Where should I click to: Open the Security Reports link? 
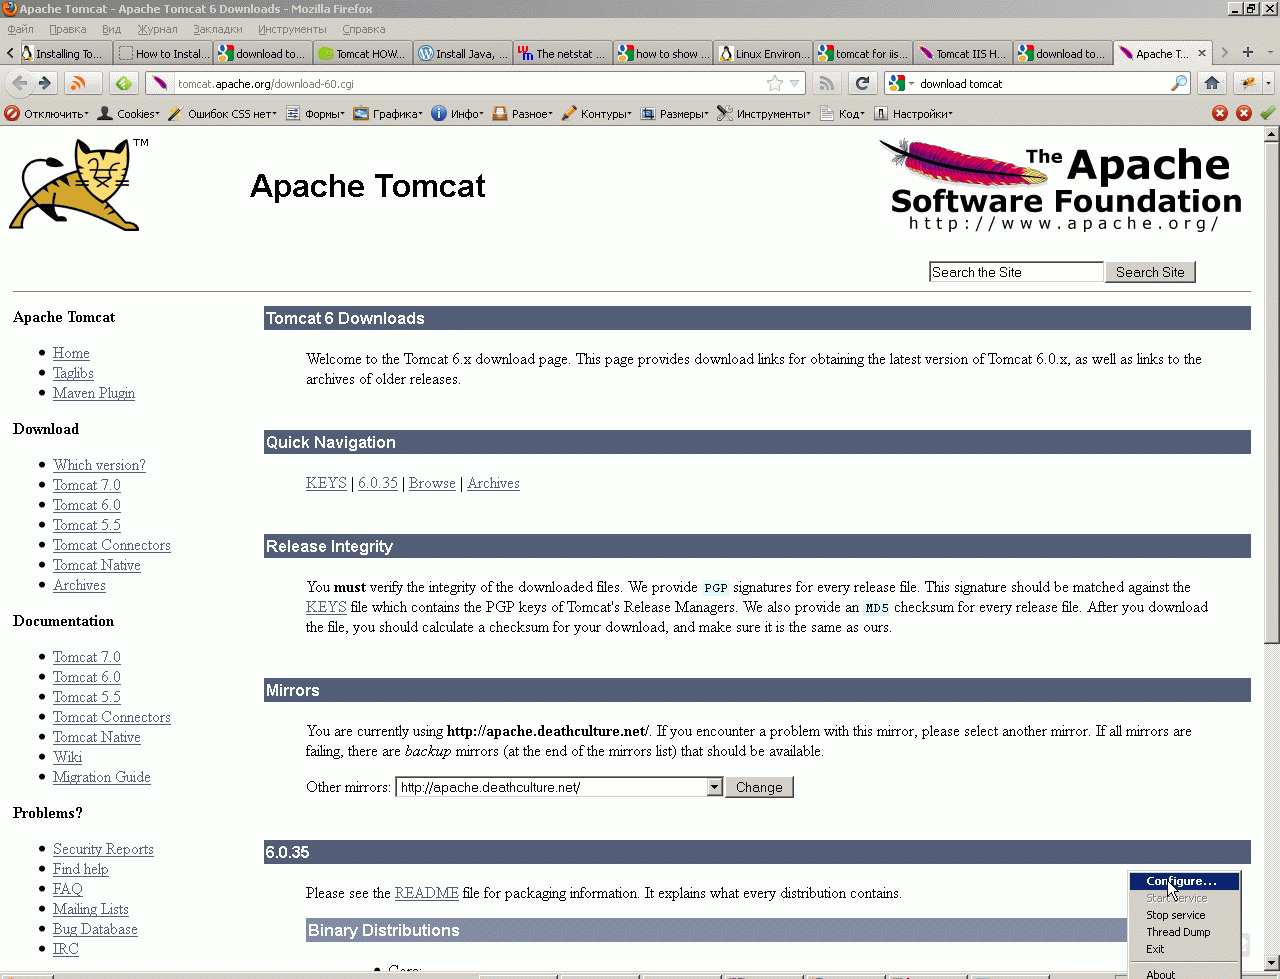click(103, 849)
